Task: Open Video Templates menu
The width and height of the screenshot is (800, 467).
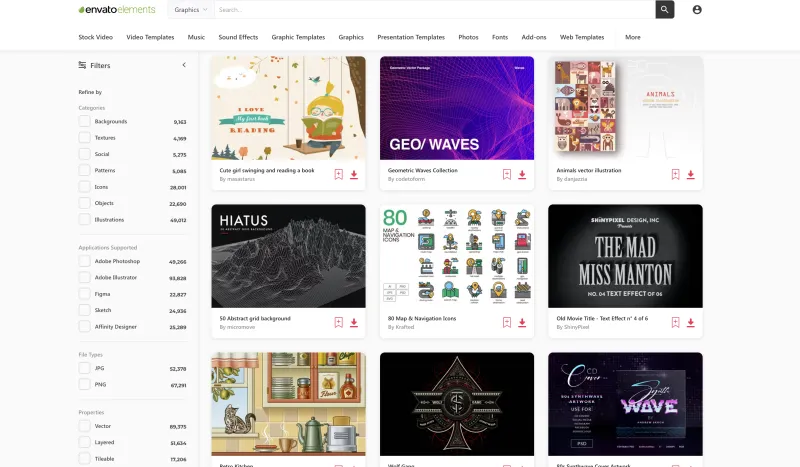Action: 150,37
